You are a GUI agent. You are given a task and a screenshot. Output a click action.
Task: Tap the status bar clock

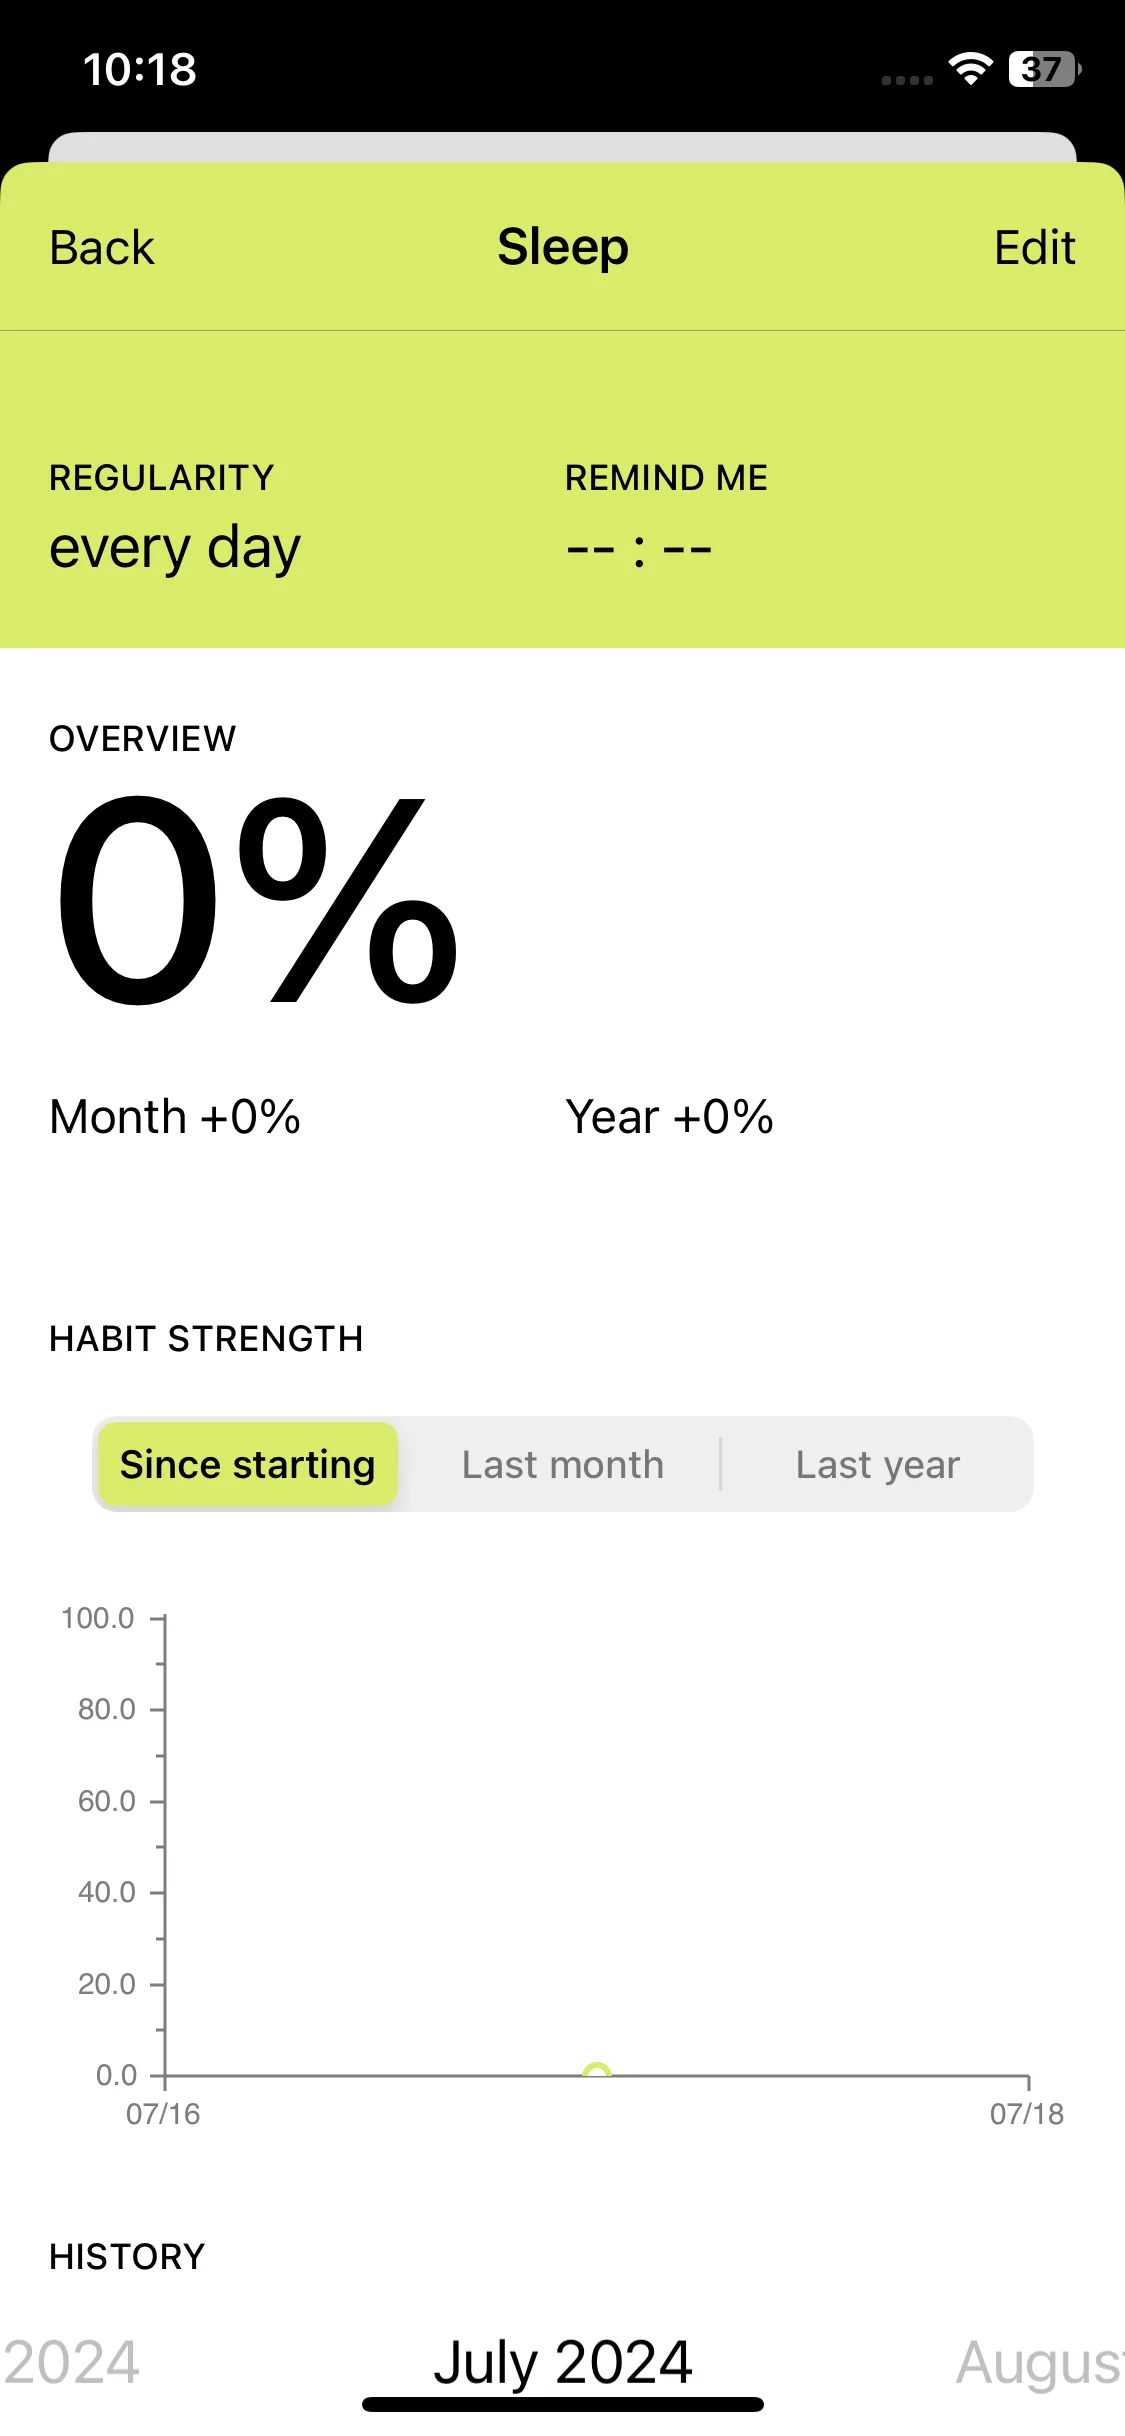pyautogui.click(x=140, y=70)
